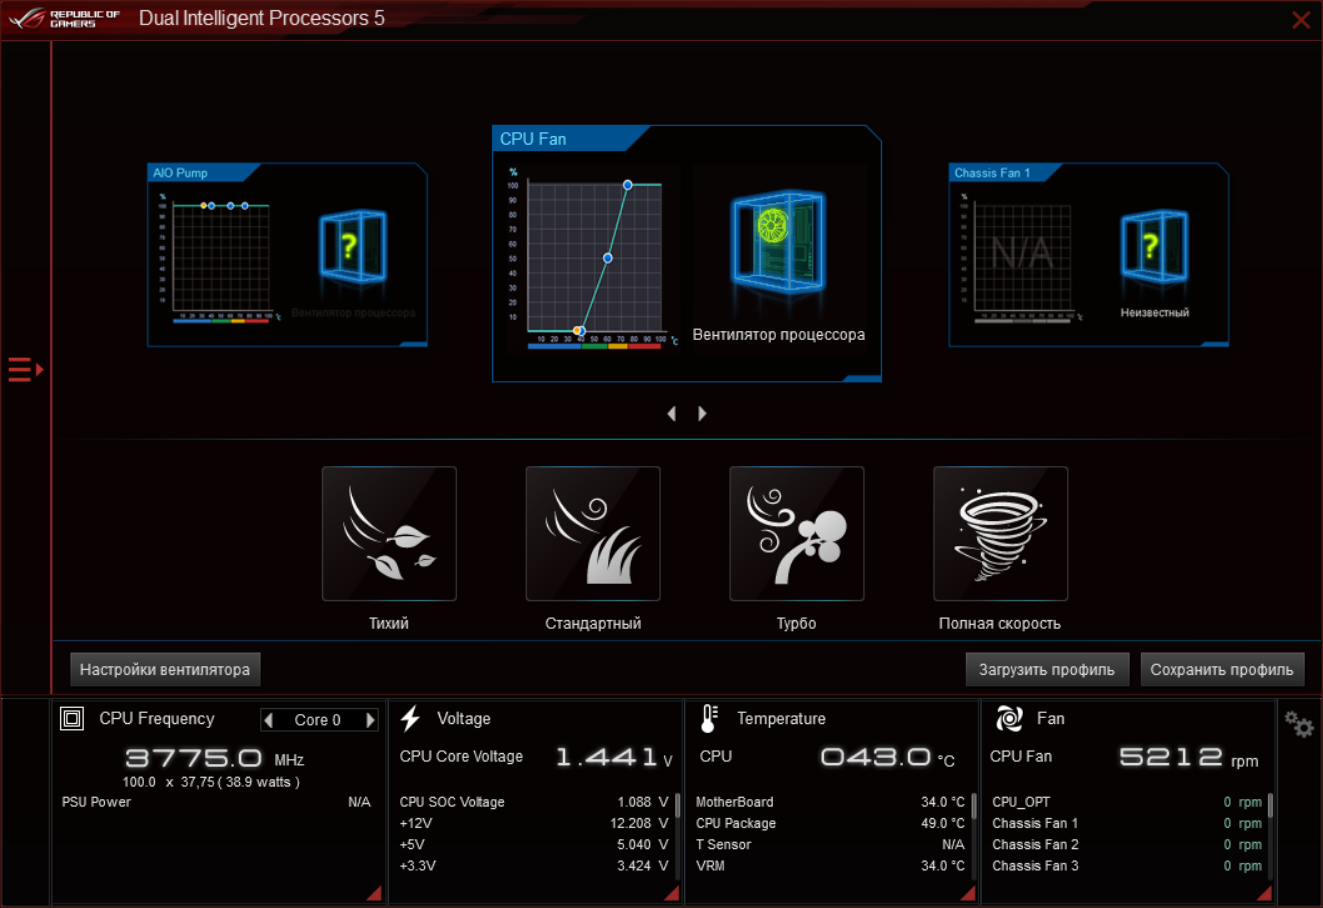Close the Dual Intelligent Processors 5 window
The image size is (1323, 908).
click(1301, 20)
